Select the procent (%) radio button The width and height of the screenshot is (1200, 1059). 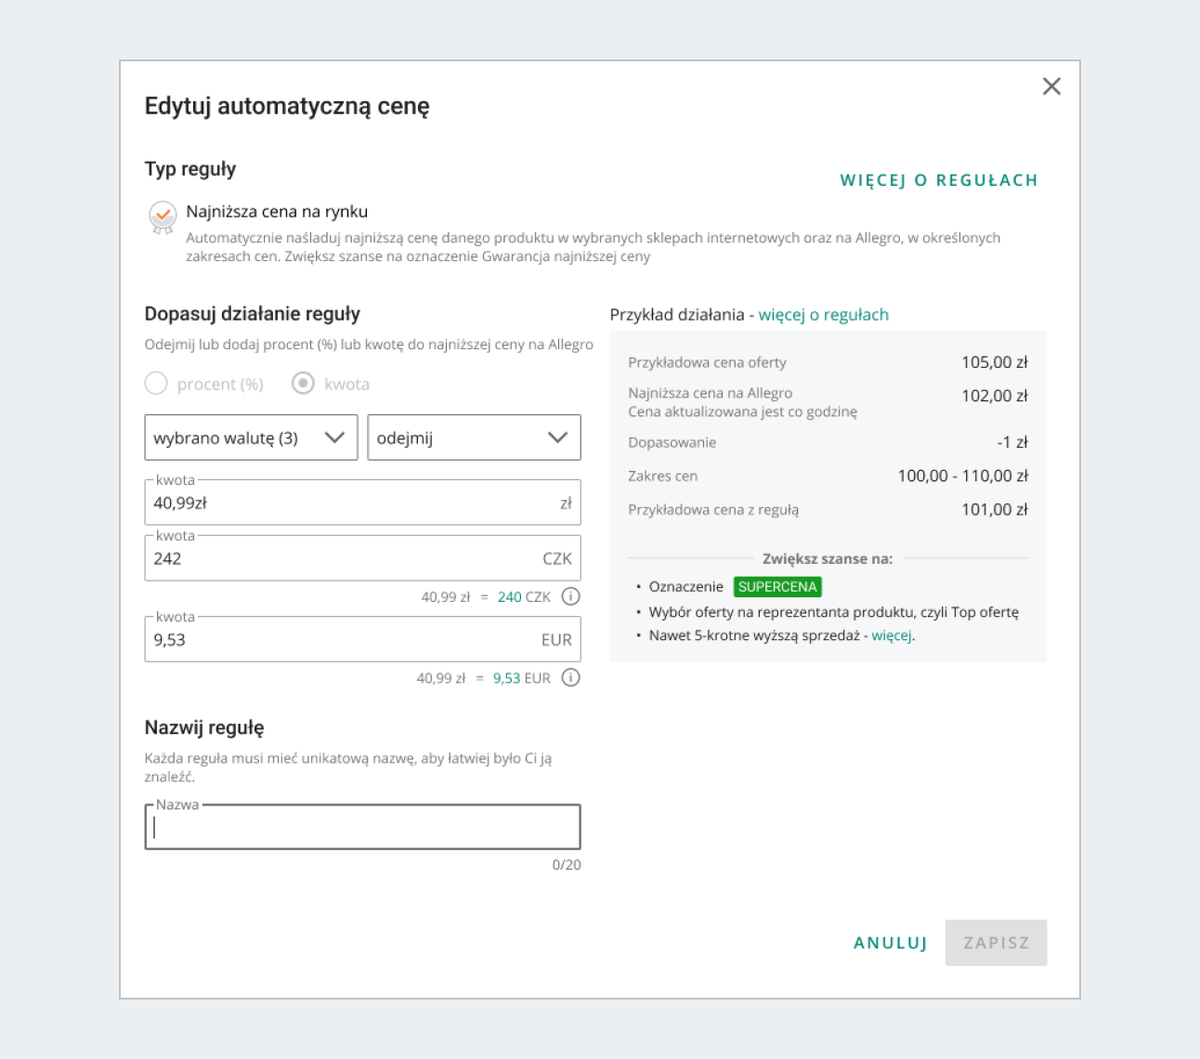156,383
